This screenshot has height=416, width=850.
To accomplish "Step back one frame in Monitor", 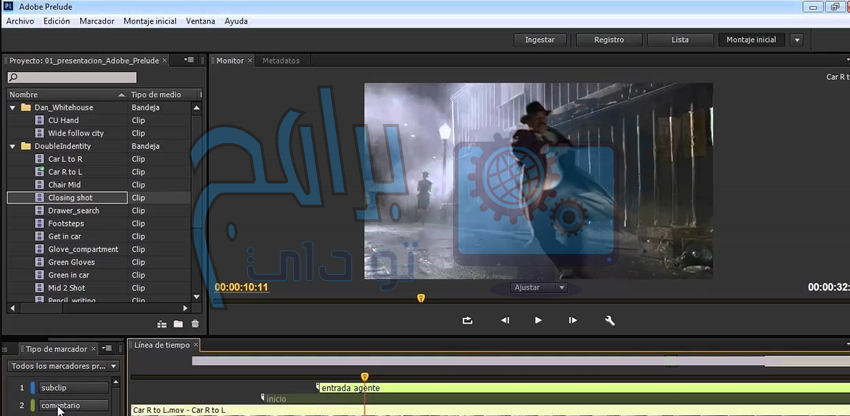I will [x=505, y=321].
